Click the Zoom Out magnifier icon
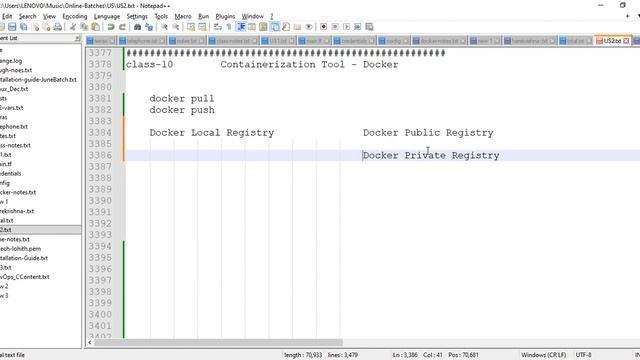 pos(176,27)
